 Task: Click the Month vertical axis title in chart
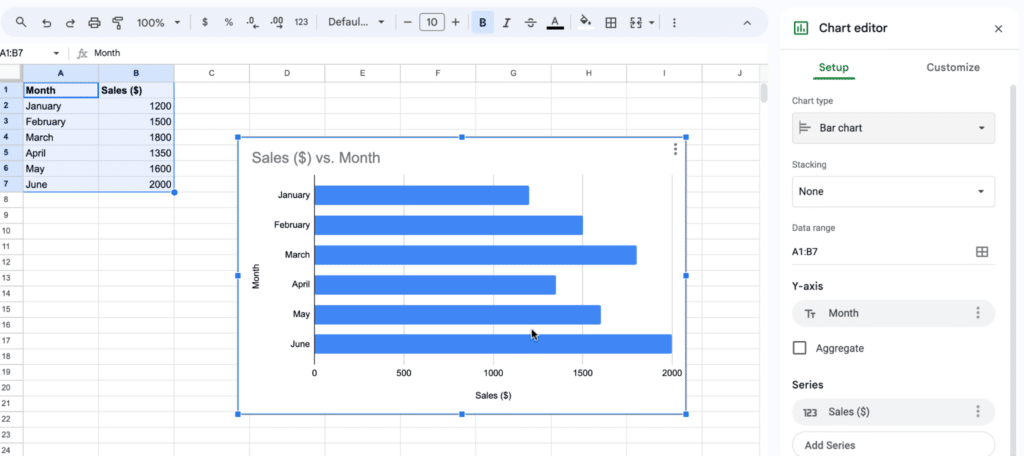coord(256,276)
